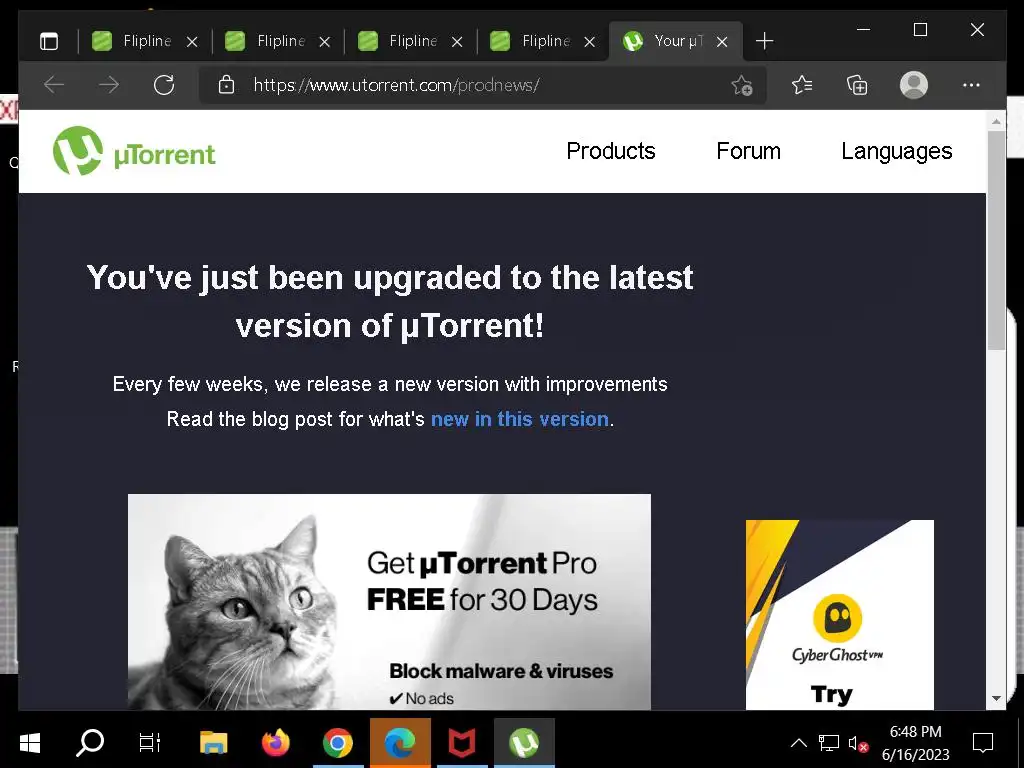Screen dimensions: 1024x768
Task: Click the address bar URL field
Action: click(483, 85)
